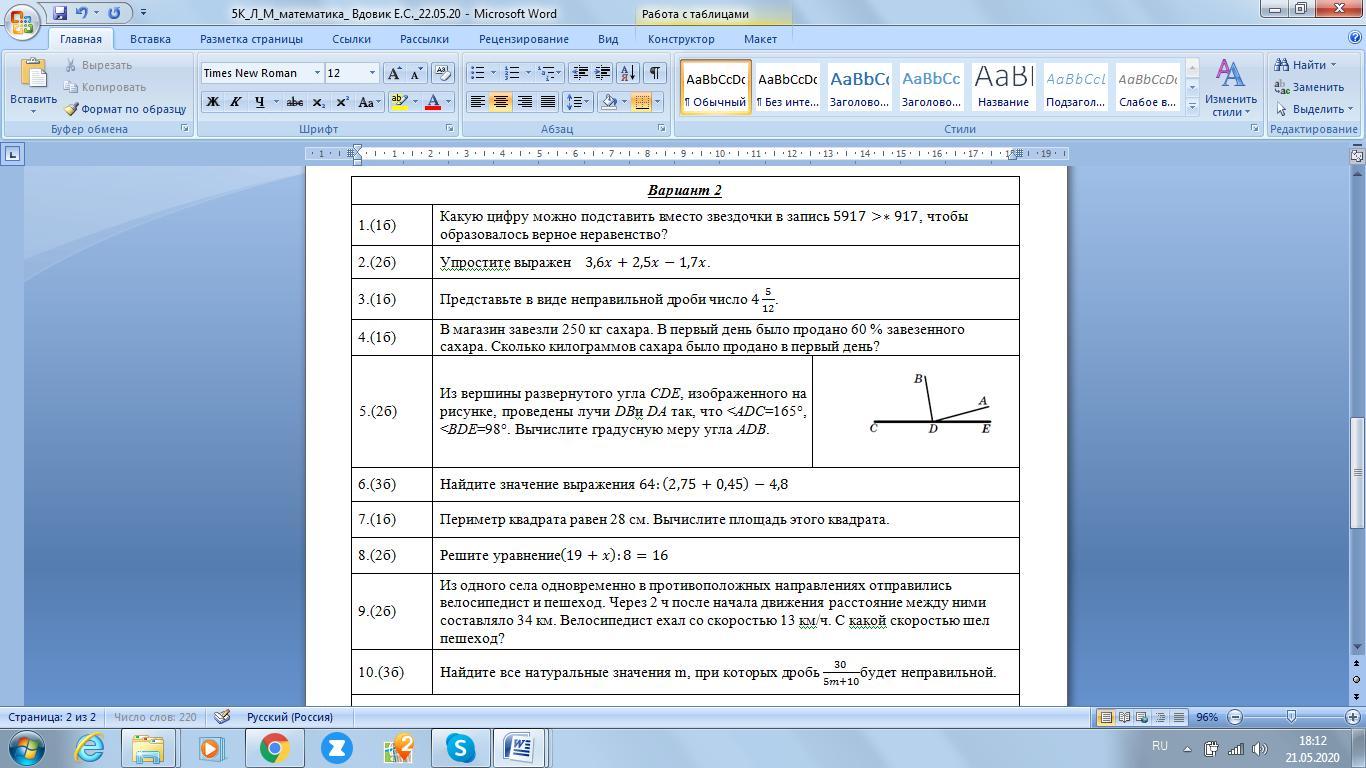Open the Office button menu
This screenshot has height=768, width=1366.
[21, 20]
